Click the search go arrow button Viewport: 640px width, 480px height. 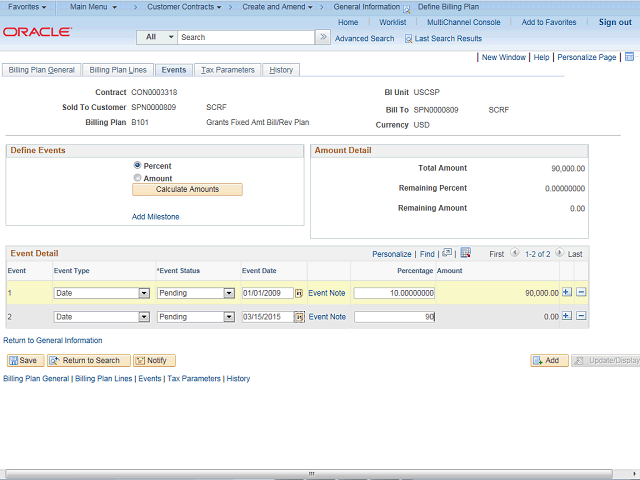point(322,37)
